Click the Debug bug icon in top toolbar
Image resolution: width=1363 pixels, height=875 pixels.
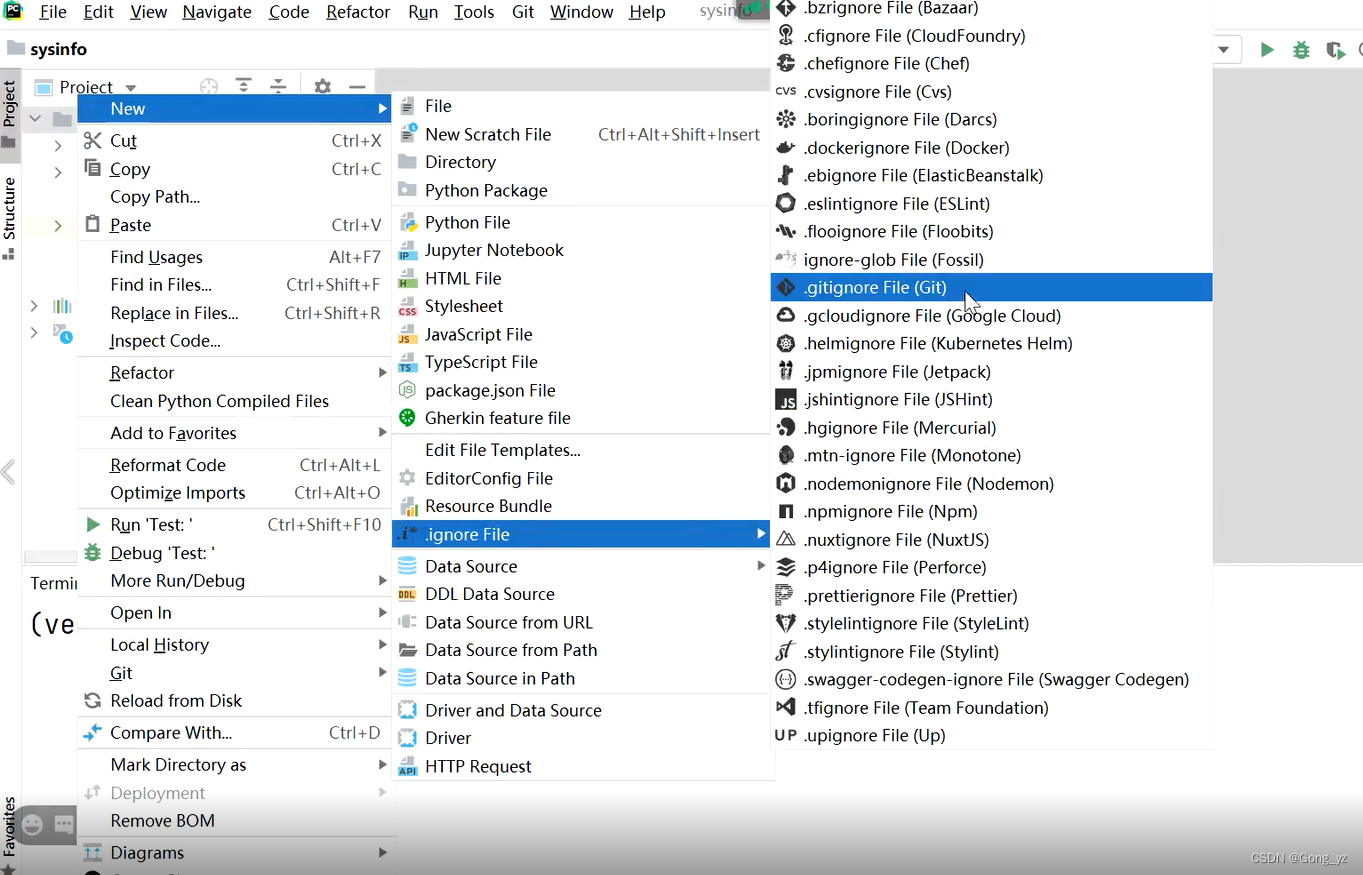click(x=1301, y=50)
